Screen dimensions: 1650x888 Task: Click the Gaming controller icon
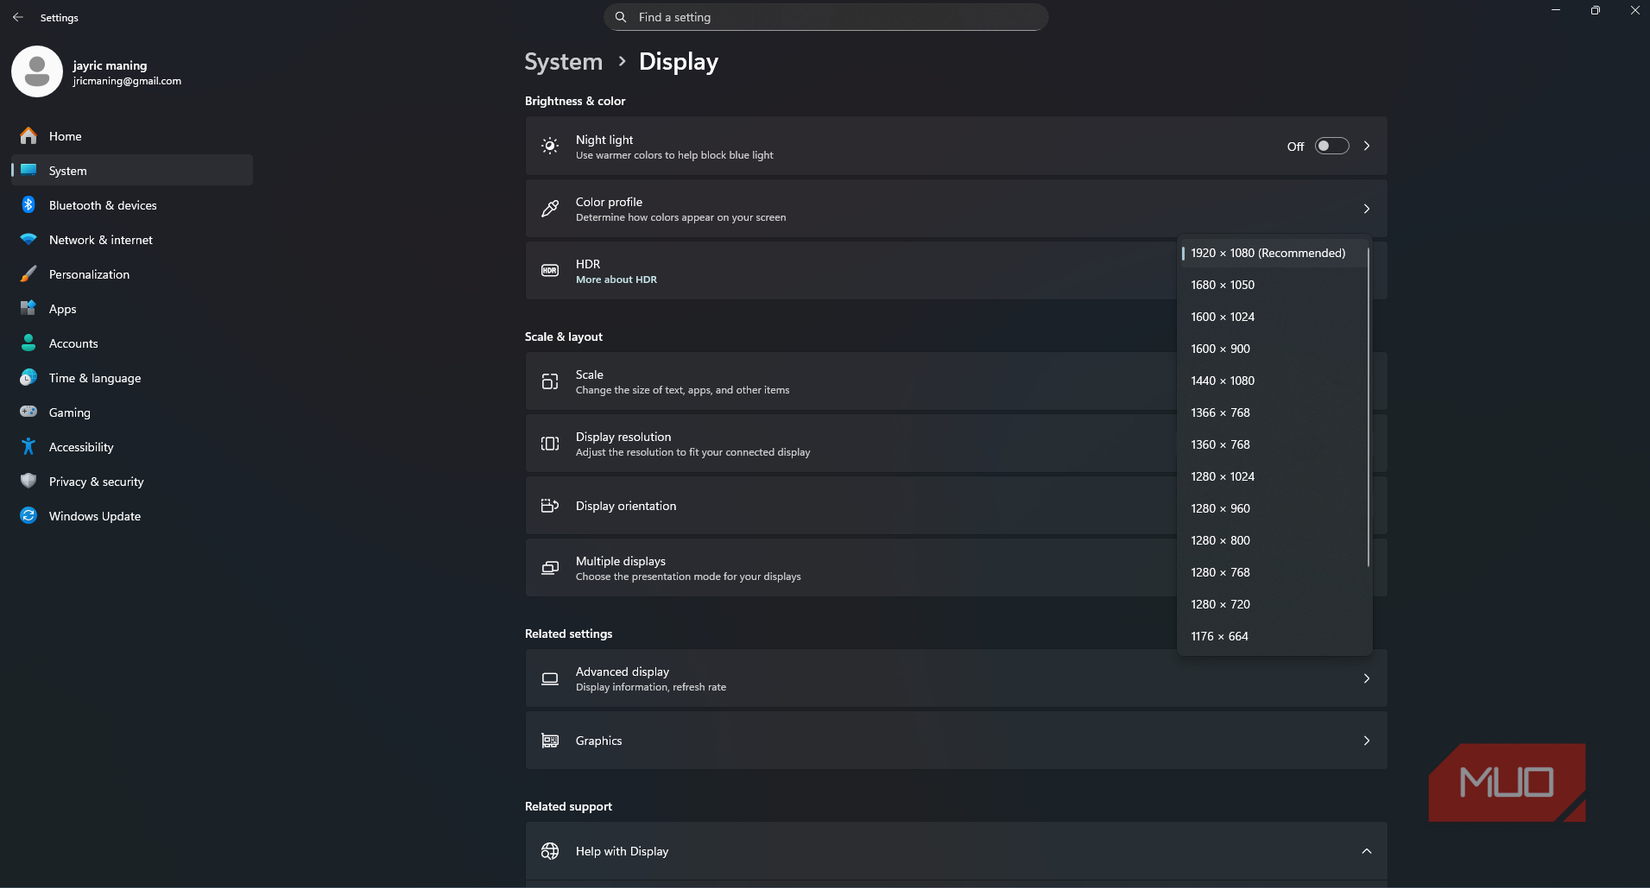coord(28,412)
